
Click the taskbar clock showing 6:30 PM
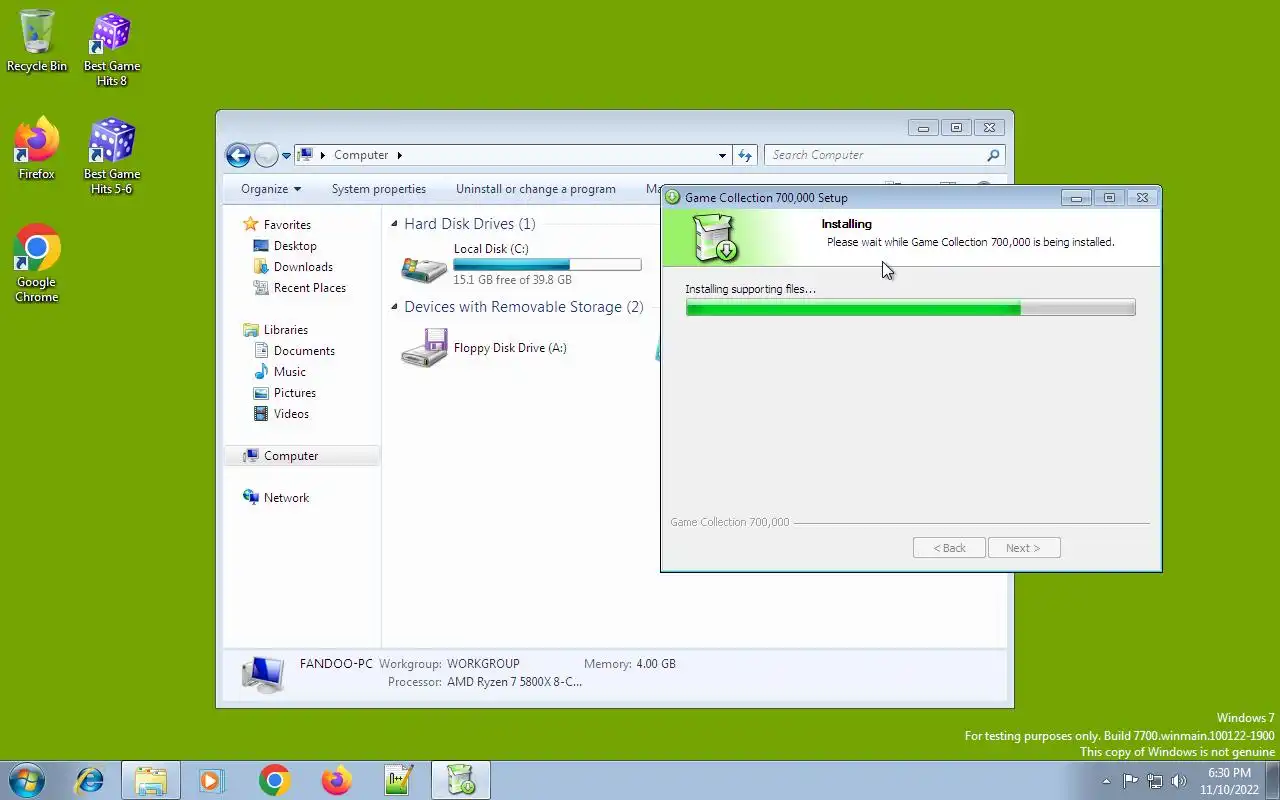[1229, 781]
